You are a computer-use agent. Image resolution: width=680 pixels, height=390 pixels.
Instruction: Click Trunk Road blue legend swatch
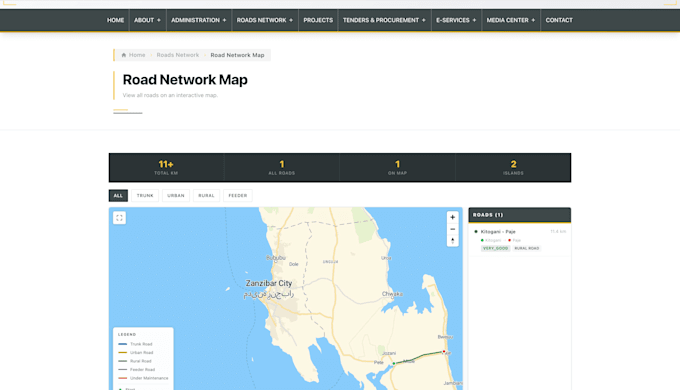point(123,344)
